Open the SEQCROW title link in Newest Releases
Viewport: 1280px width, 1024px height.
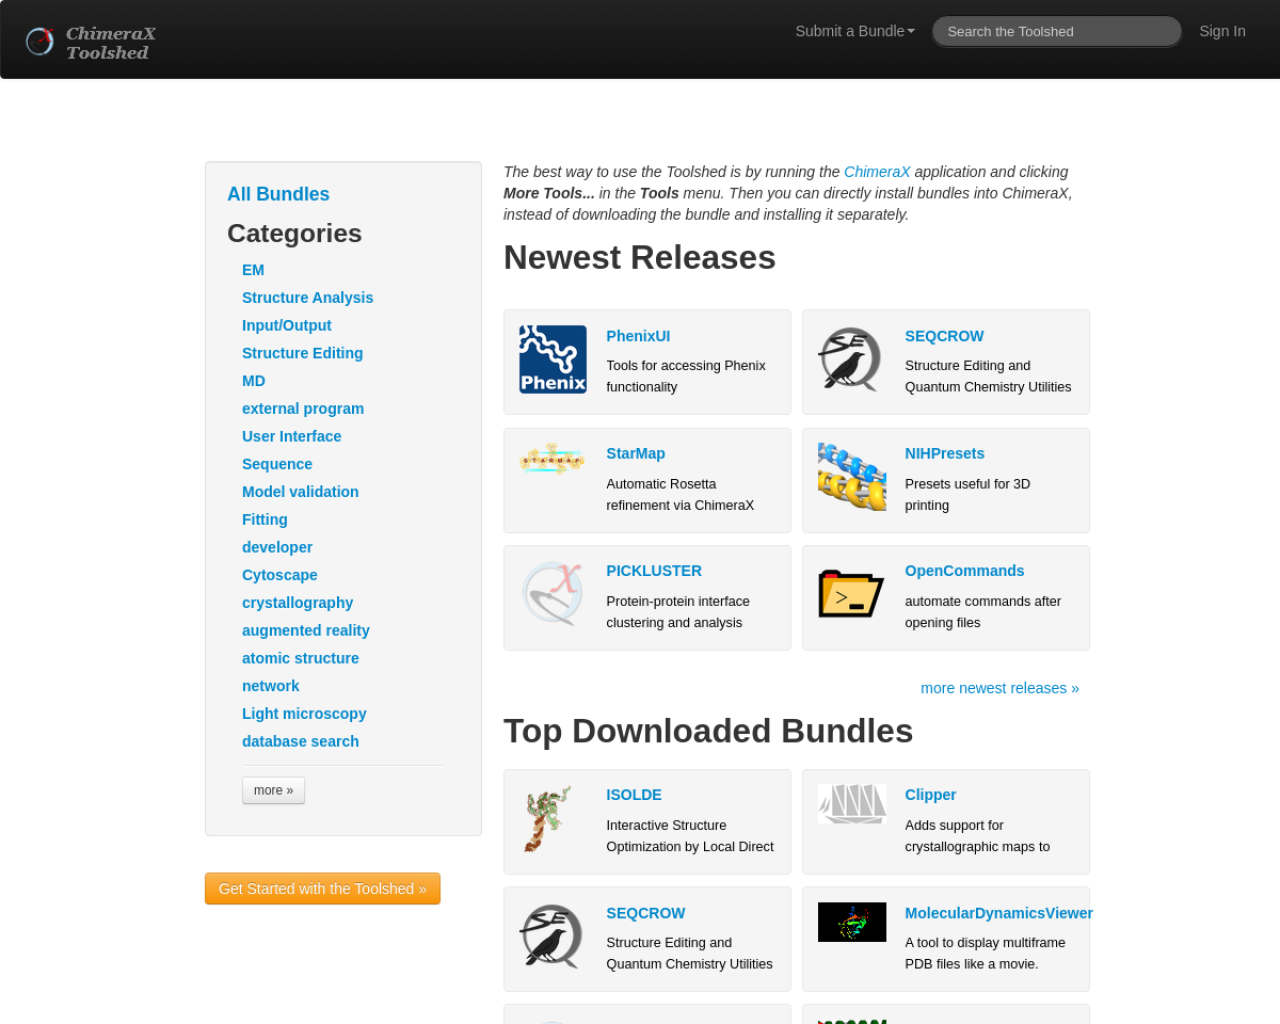pyautogui.click(x=944, y=336)
